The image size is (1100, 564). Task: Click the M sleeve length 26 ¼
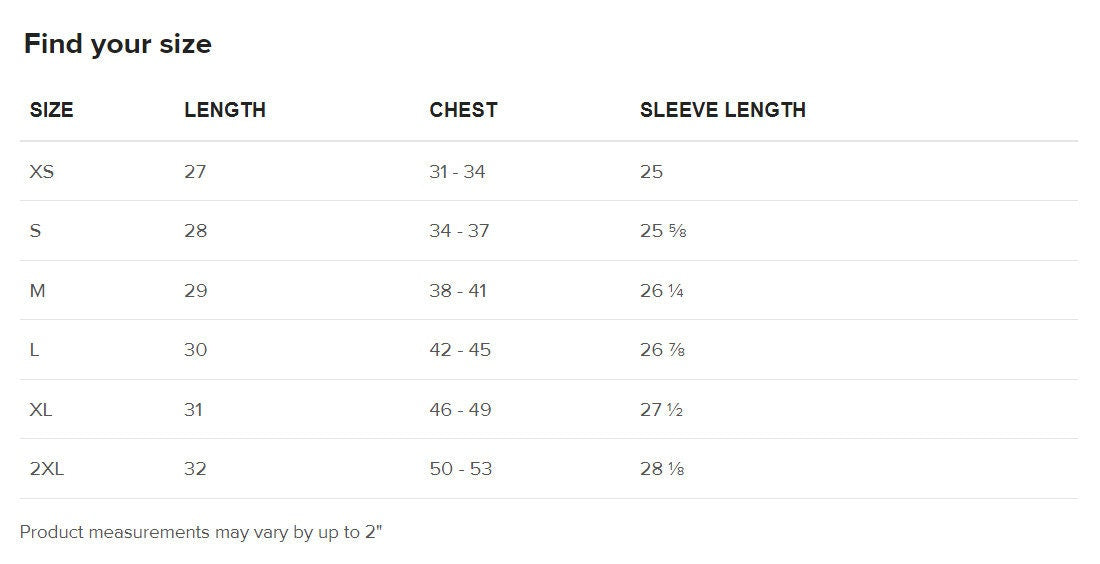click(x=662, y=291)
